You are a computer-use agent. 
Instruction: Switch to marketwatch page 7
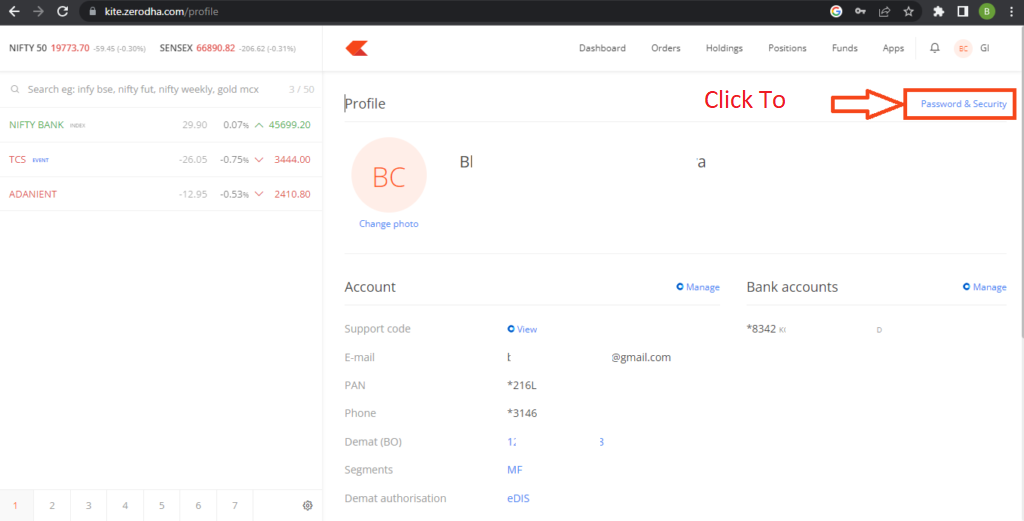coord(234,505)
